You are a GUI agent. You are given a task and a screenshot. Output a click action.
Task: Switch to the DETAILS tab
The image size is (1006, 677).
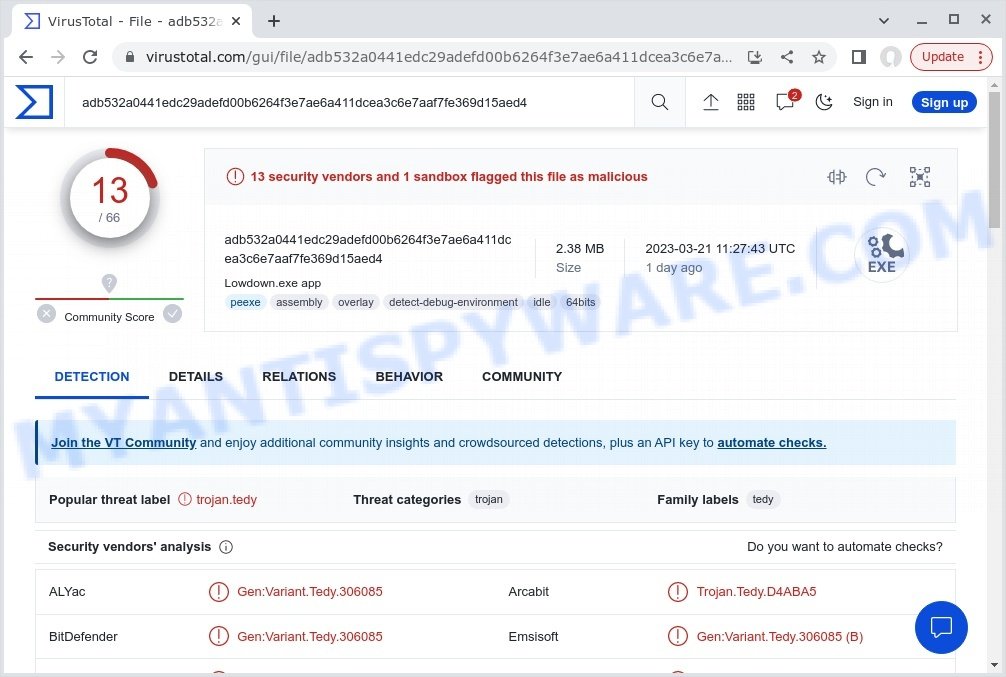[196, 377]
